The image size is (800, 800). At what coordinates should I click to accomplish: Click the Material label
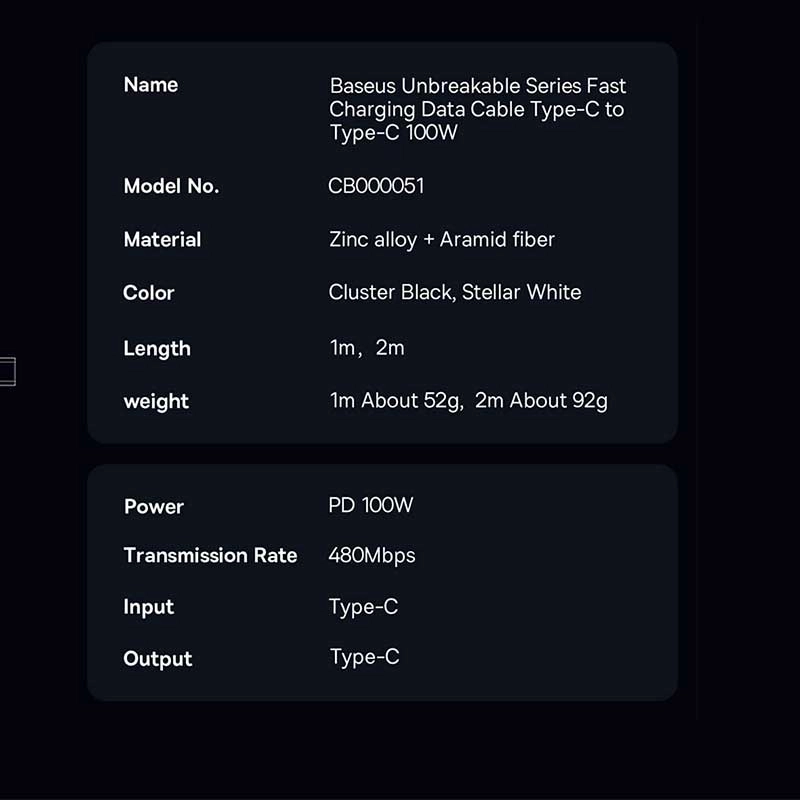[x=162, y=240]
